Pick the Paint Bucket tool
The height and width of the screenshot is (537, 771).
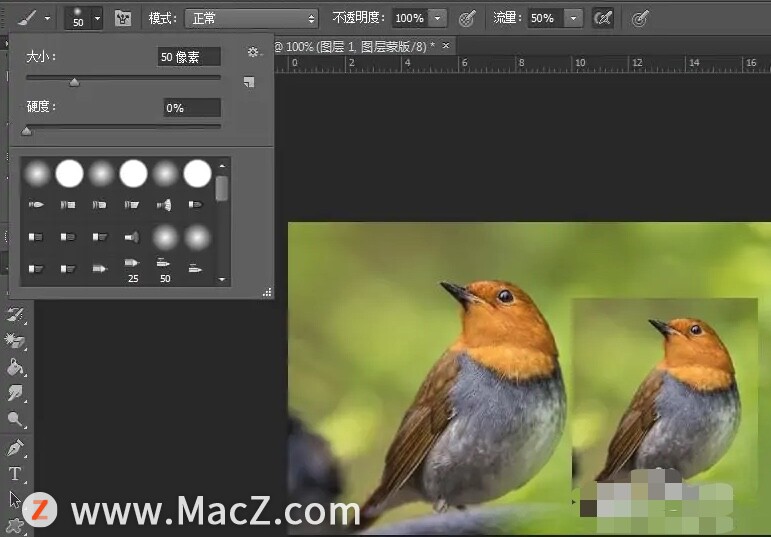(15, 367)
